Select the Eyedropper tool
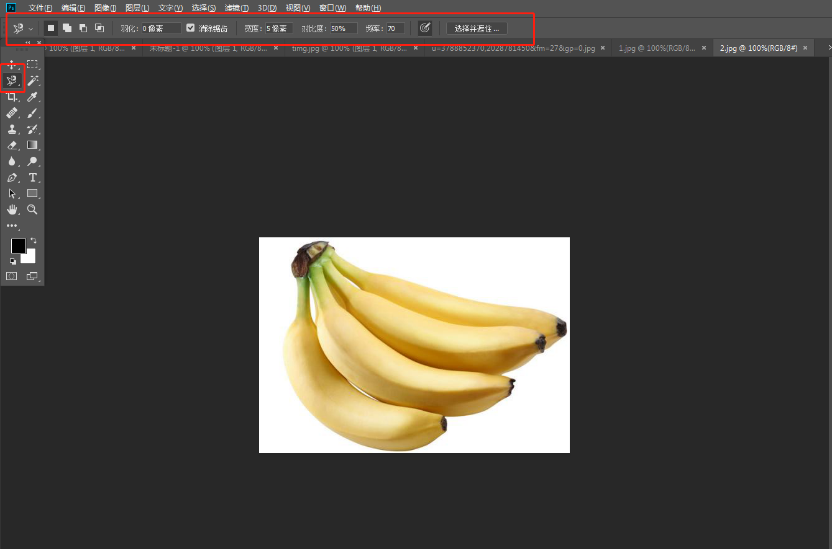The width and height of the screenshot is (832, 549). click(32, 97)
